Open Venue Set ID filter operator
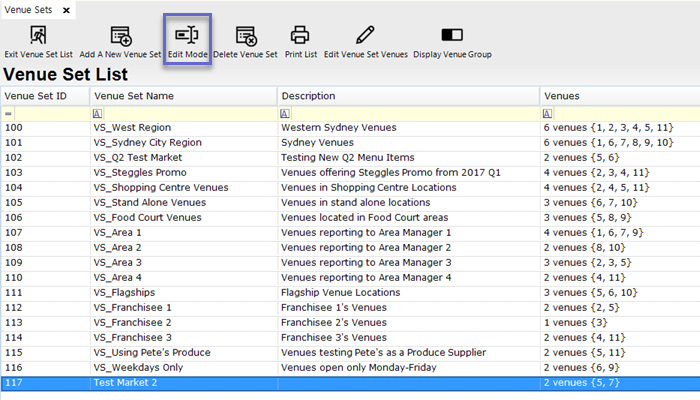Image resolution: width=700 pixels, height=400 pixels. coord(8,114)
